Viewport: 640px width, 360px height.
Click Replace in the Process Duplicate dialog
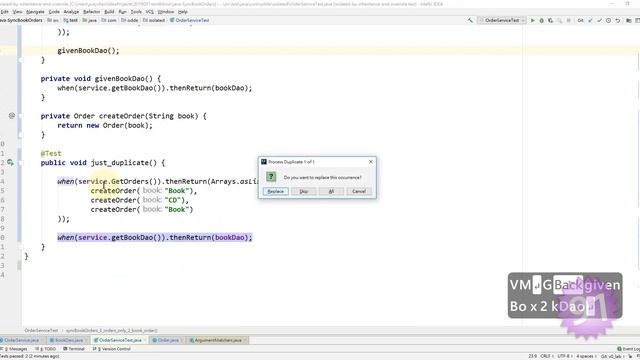coord(276,191)
